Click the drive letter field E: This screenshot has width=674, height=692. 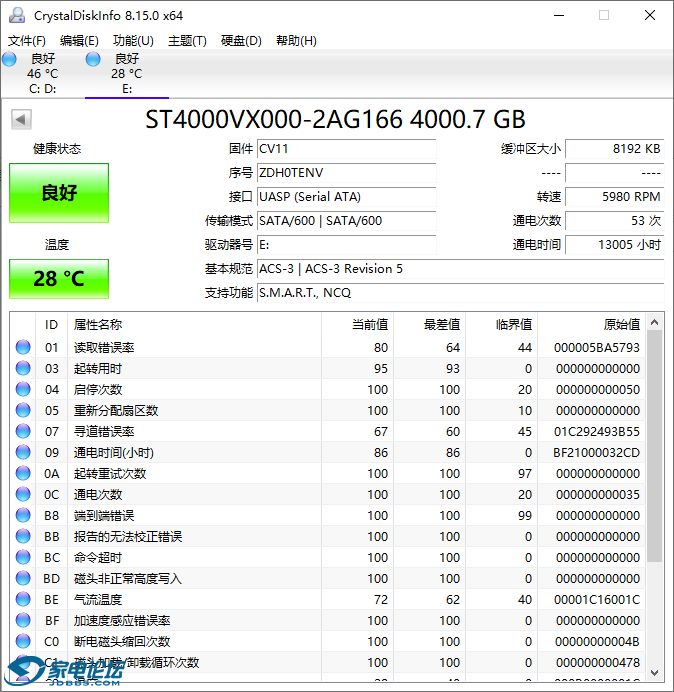tap(346, 244)
